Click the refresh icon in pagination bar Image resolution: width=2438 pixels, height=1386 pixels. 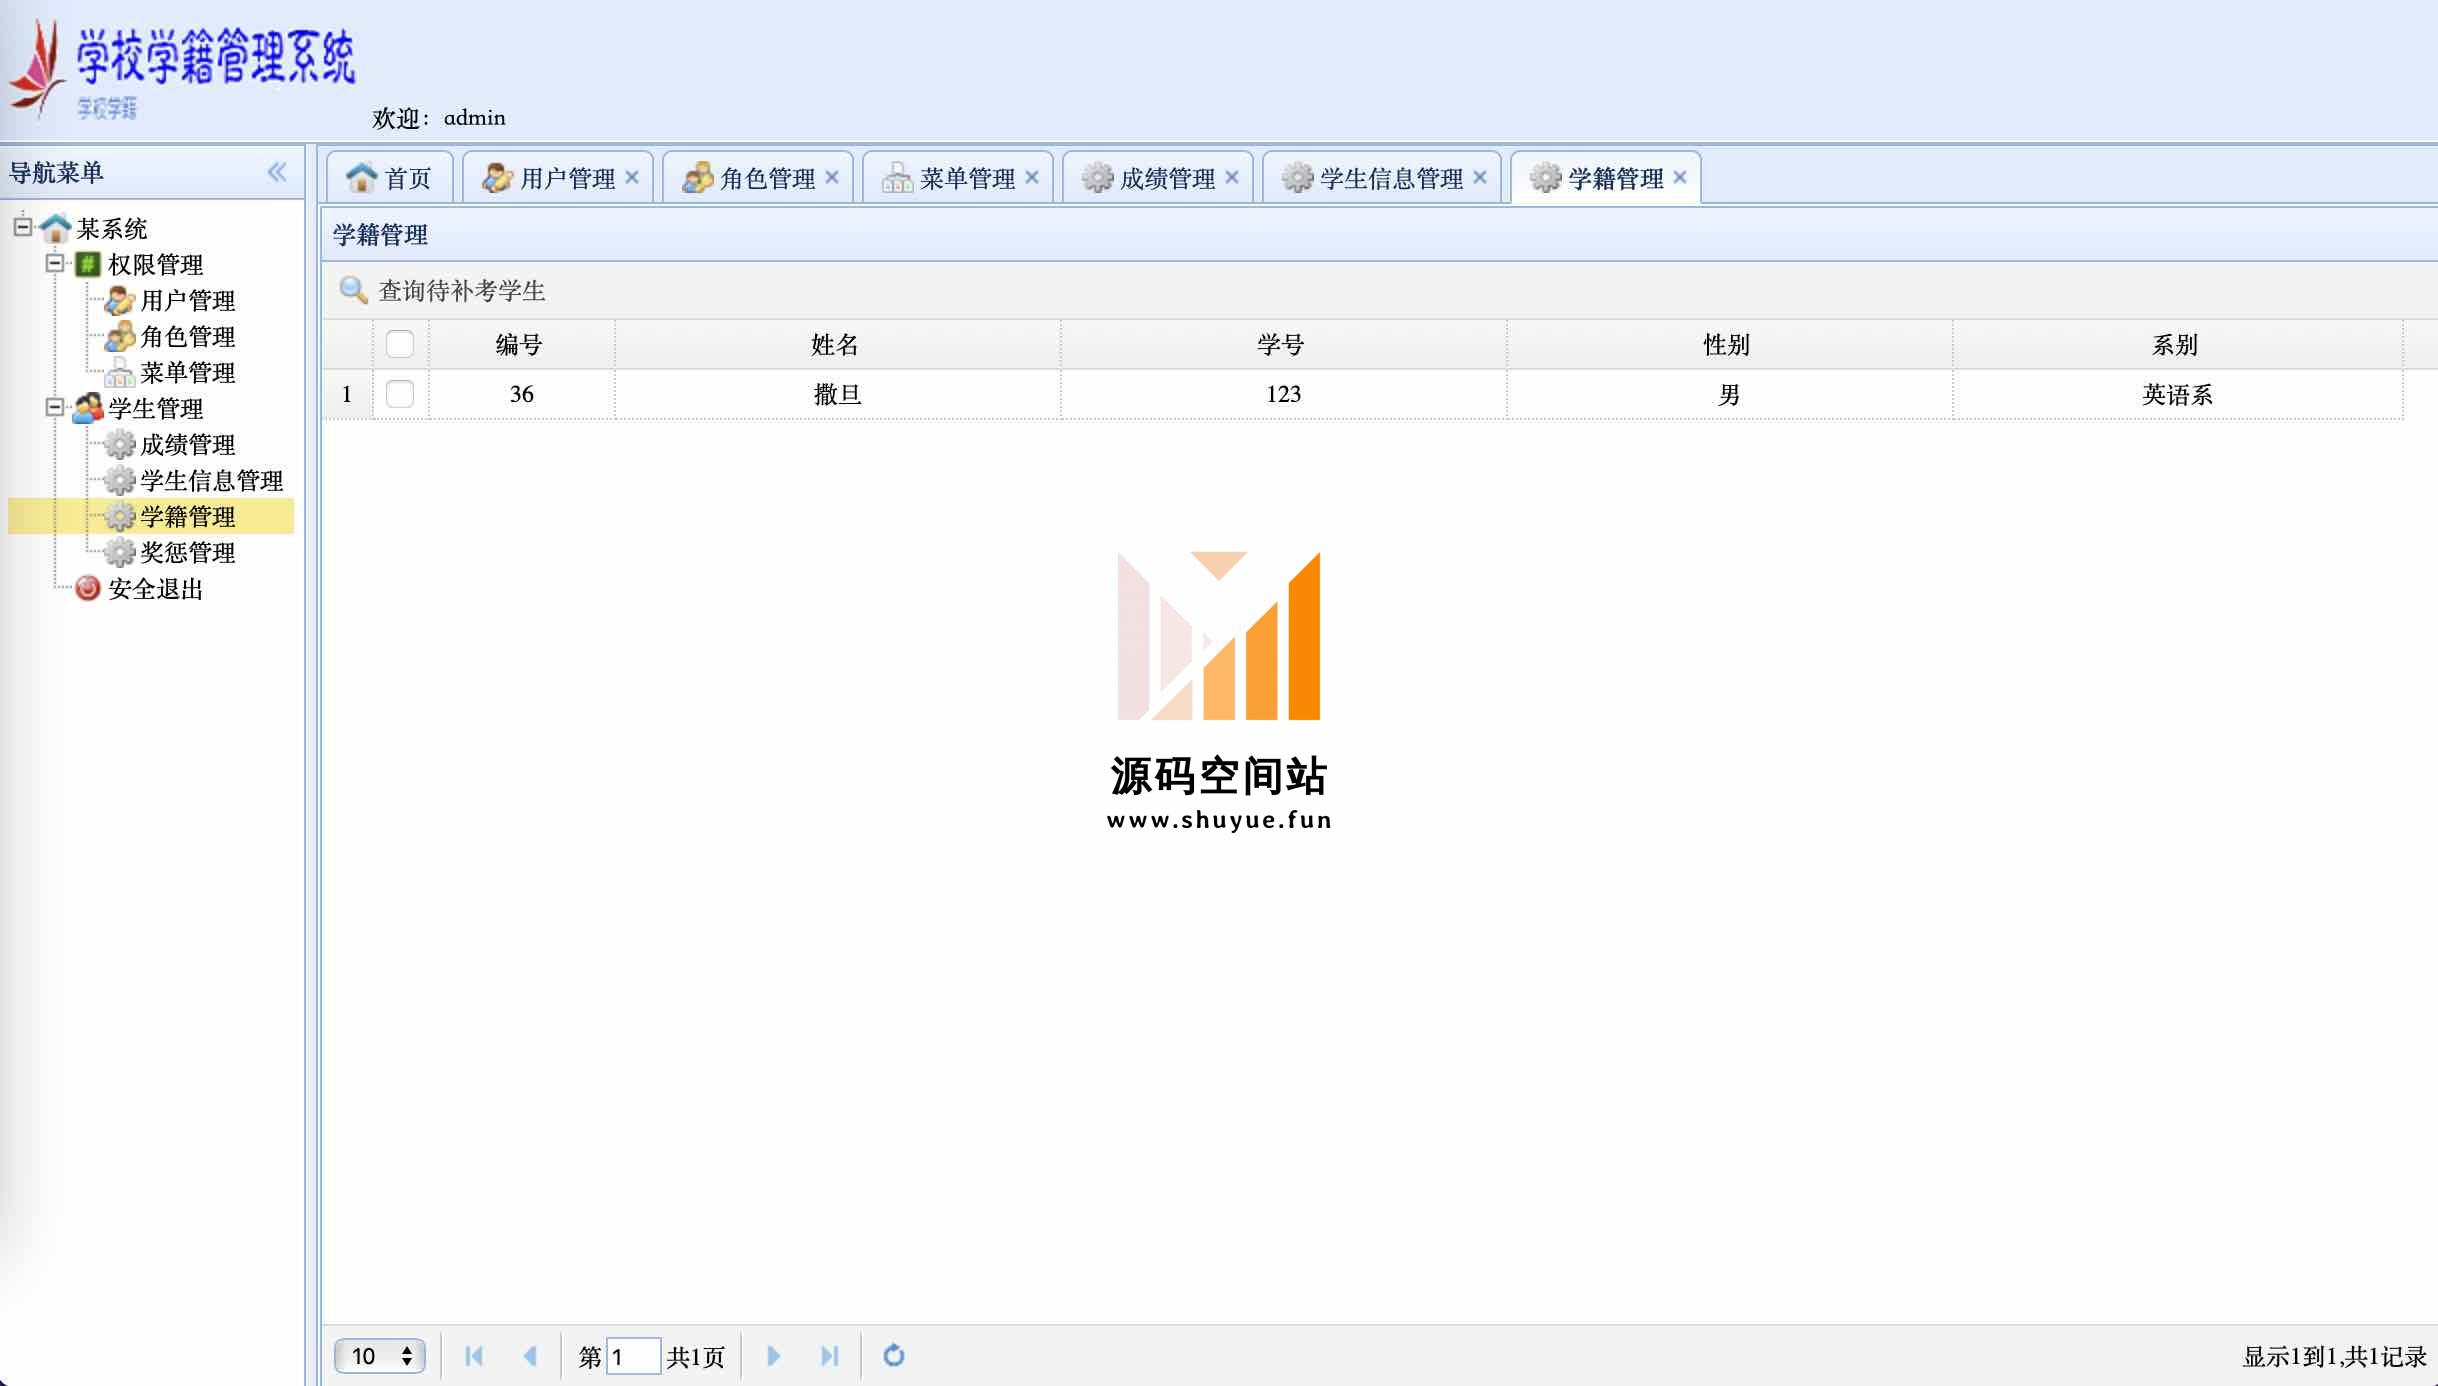(x=893, y=1355)
